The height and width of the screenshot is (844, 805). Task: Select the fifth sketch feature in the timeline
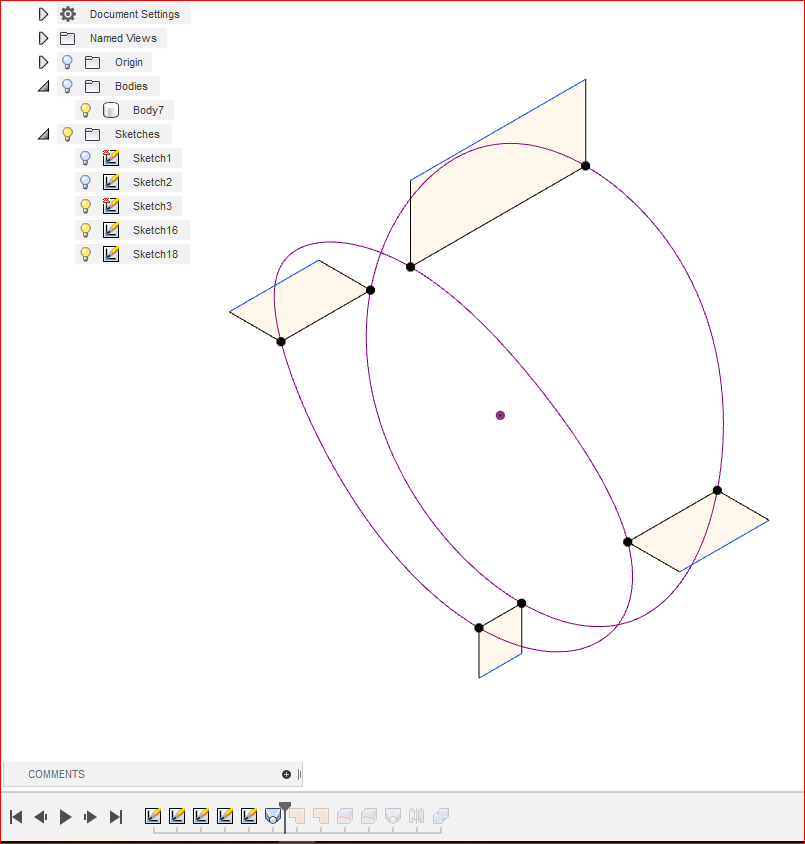pos(249,816)
